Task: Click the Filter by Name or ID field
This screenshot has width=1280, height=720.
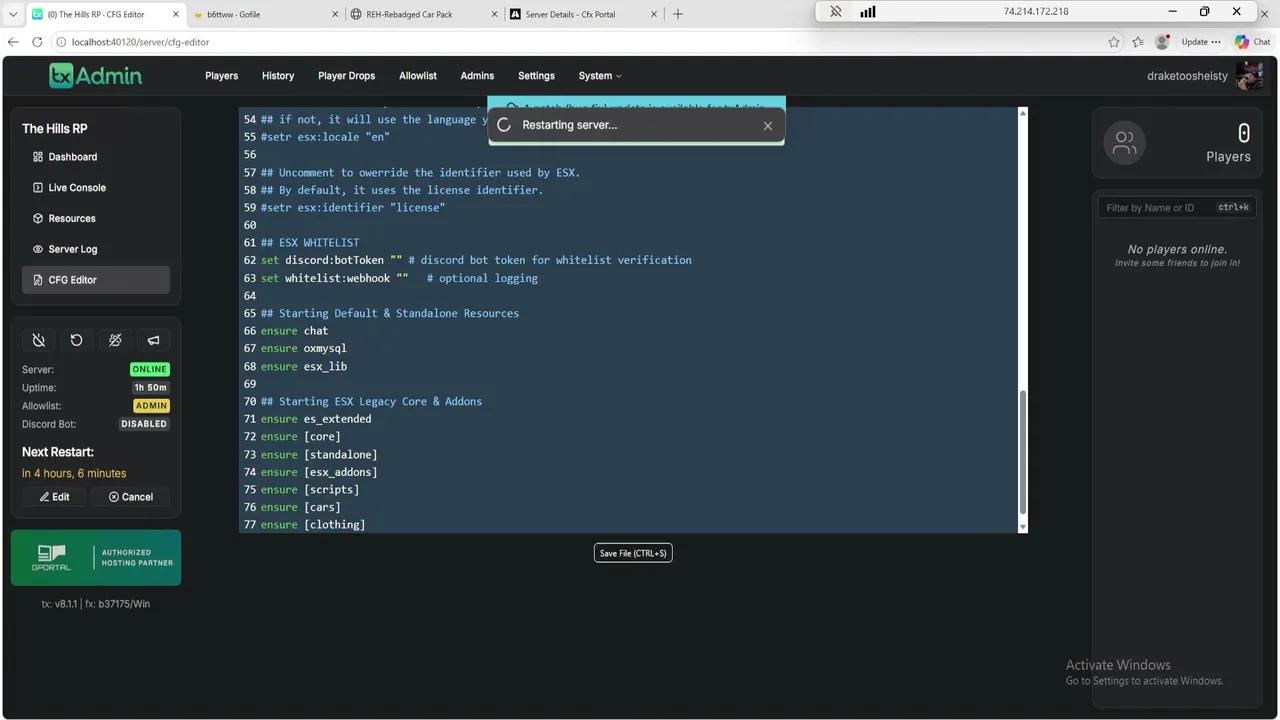Action: [x=1177, y=207]
